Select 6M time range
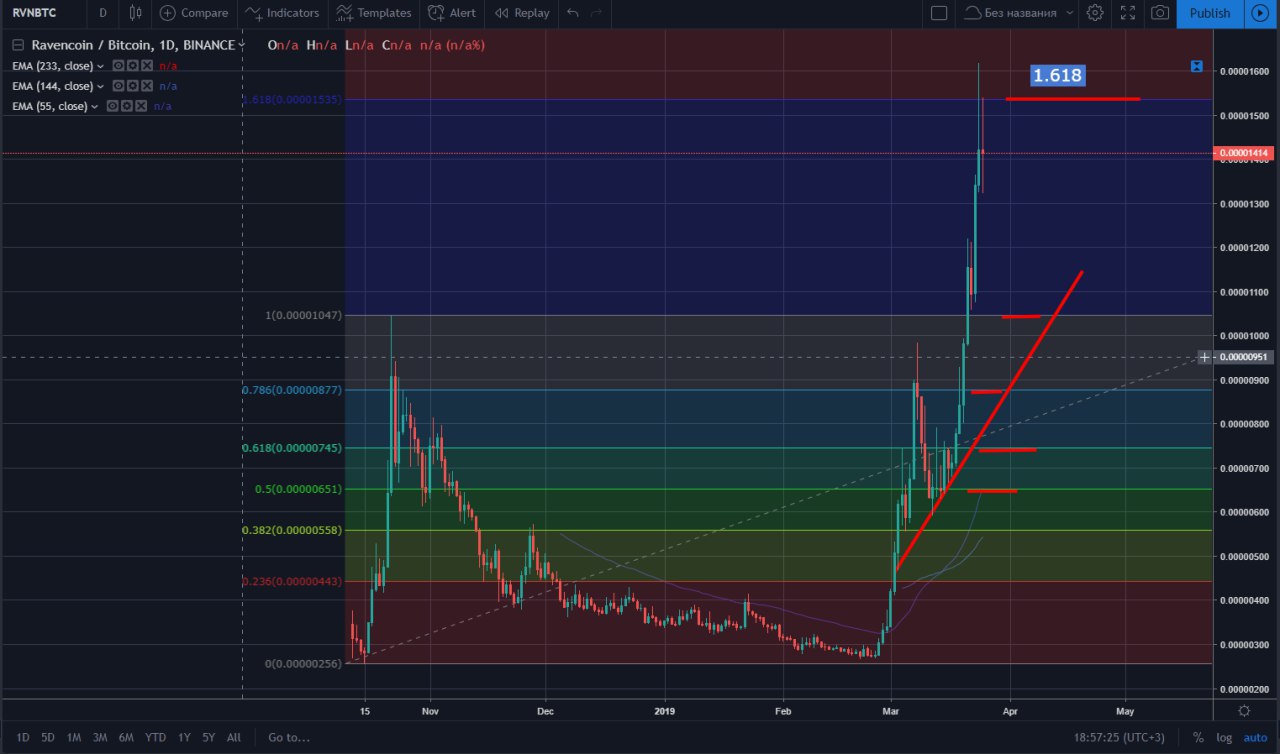The image size is (1280, 754). pos(126,737)
